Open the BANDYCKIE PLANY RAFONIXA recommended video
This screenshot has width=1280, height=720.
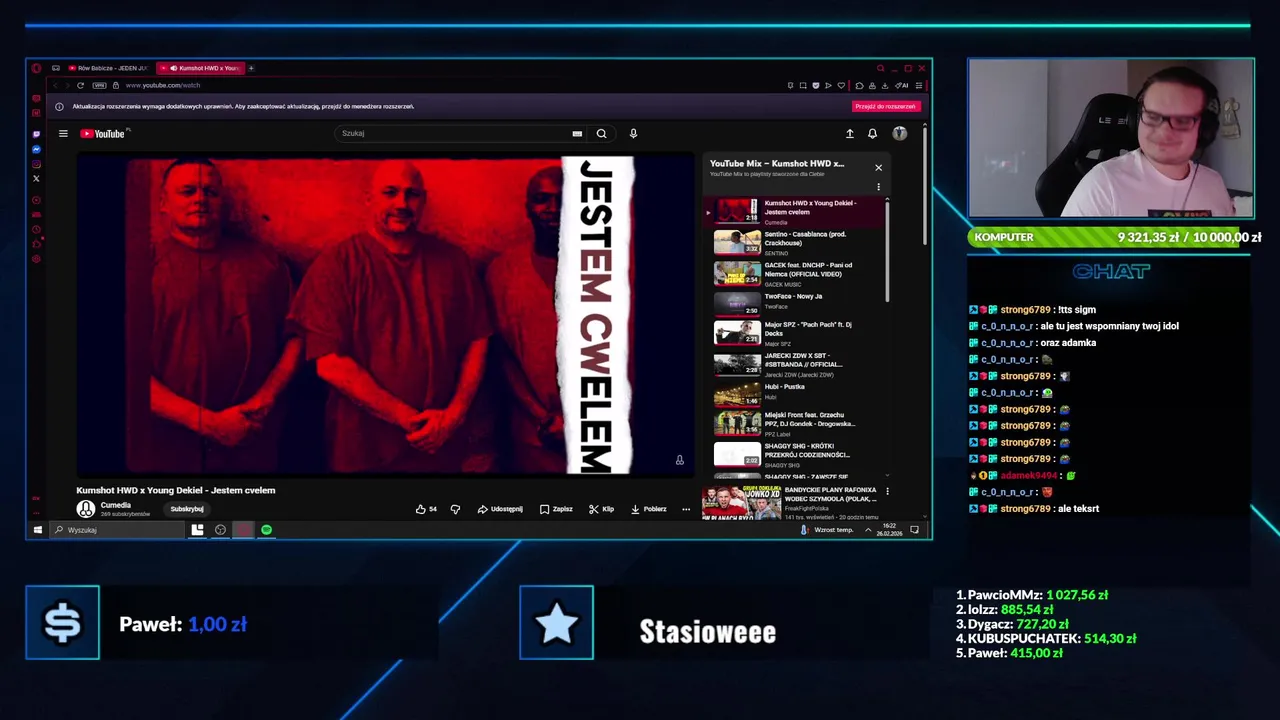[790, 502]
